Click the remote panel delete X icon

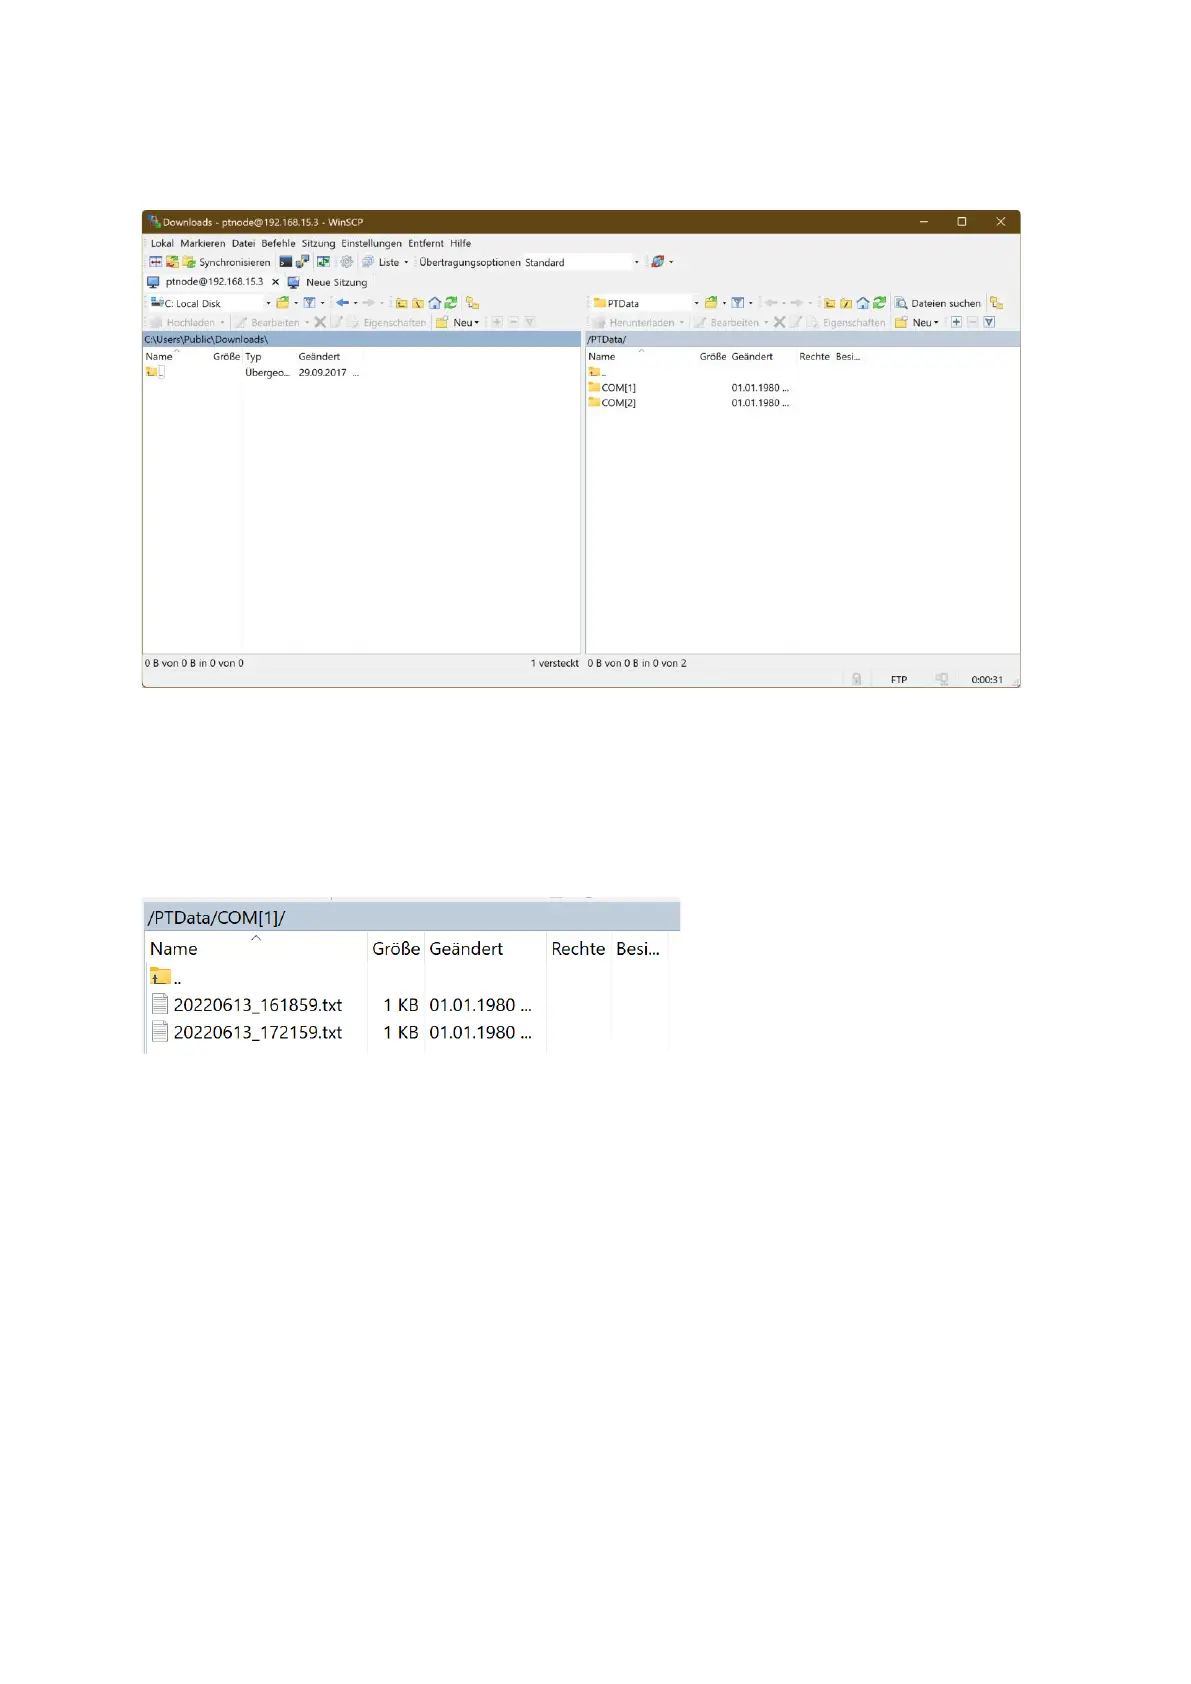[779, 323]
